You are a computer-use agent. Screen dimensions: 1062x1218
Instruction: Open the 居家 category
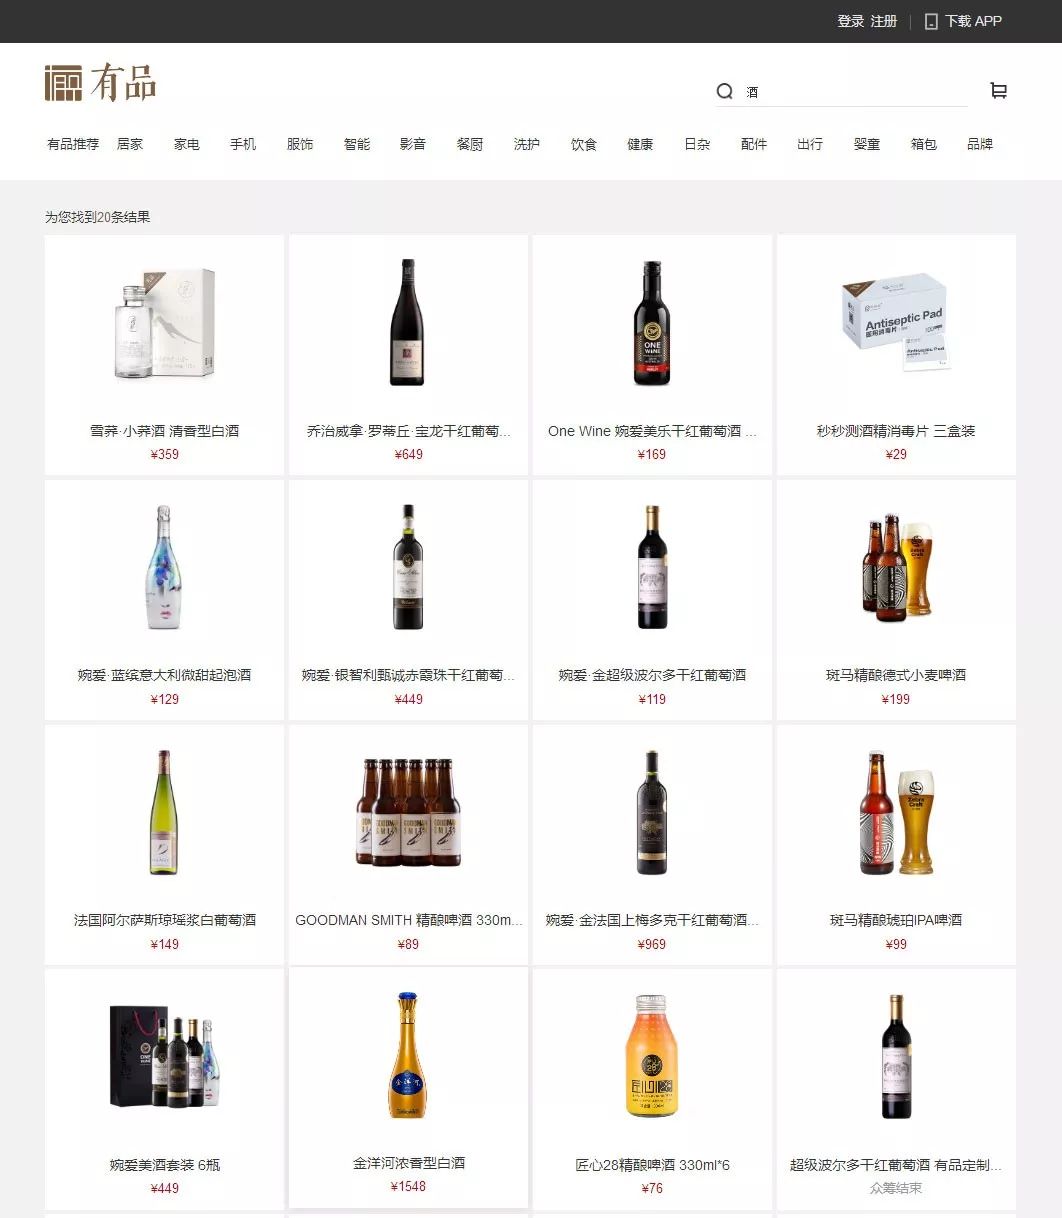(130, 144)
